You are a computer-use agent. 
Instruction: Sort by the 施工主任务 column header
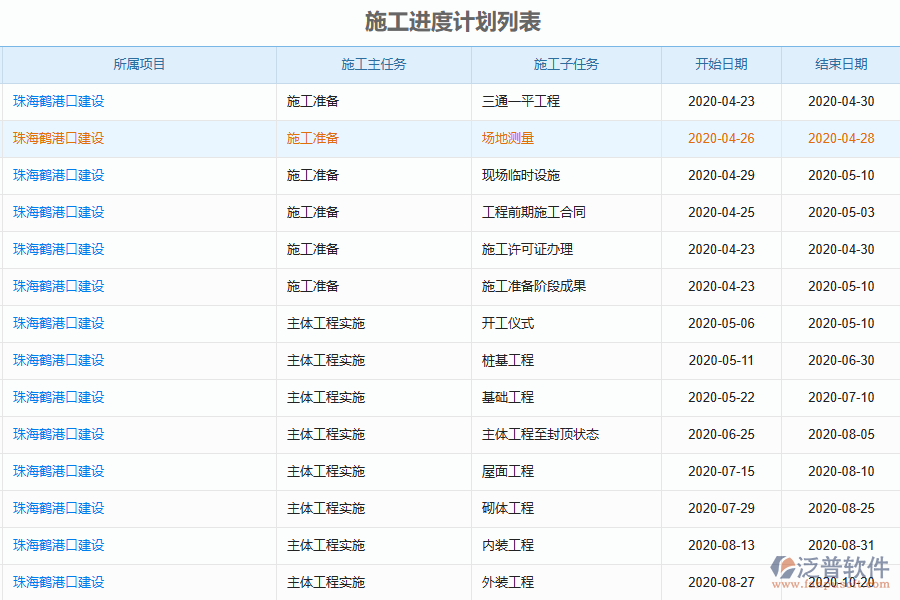pos(373,64)
